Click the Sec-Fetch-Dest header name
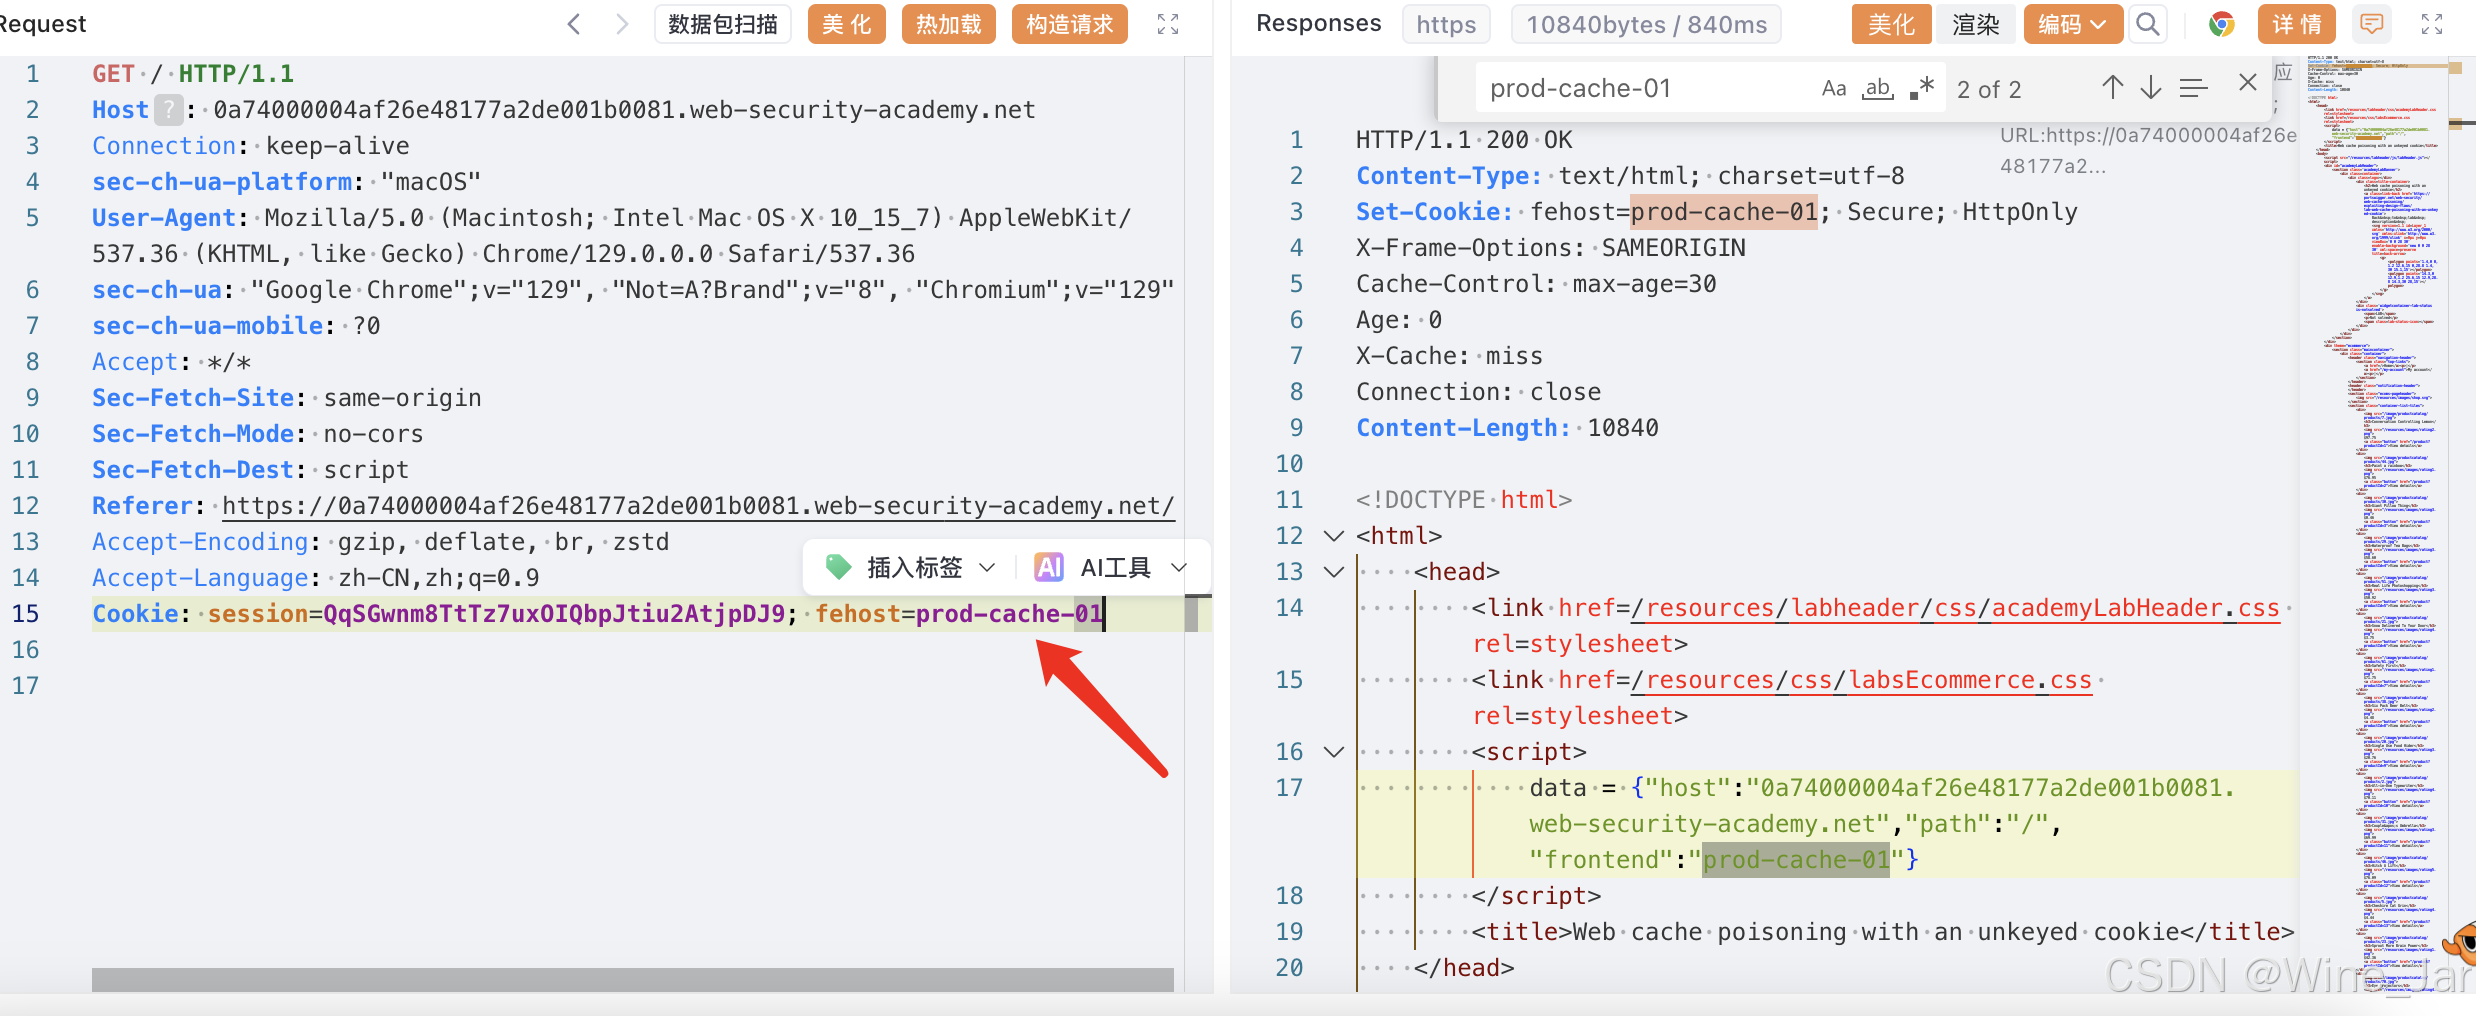This screenshot has width=2476, height=1016. point(193,470)
